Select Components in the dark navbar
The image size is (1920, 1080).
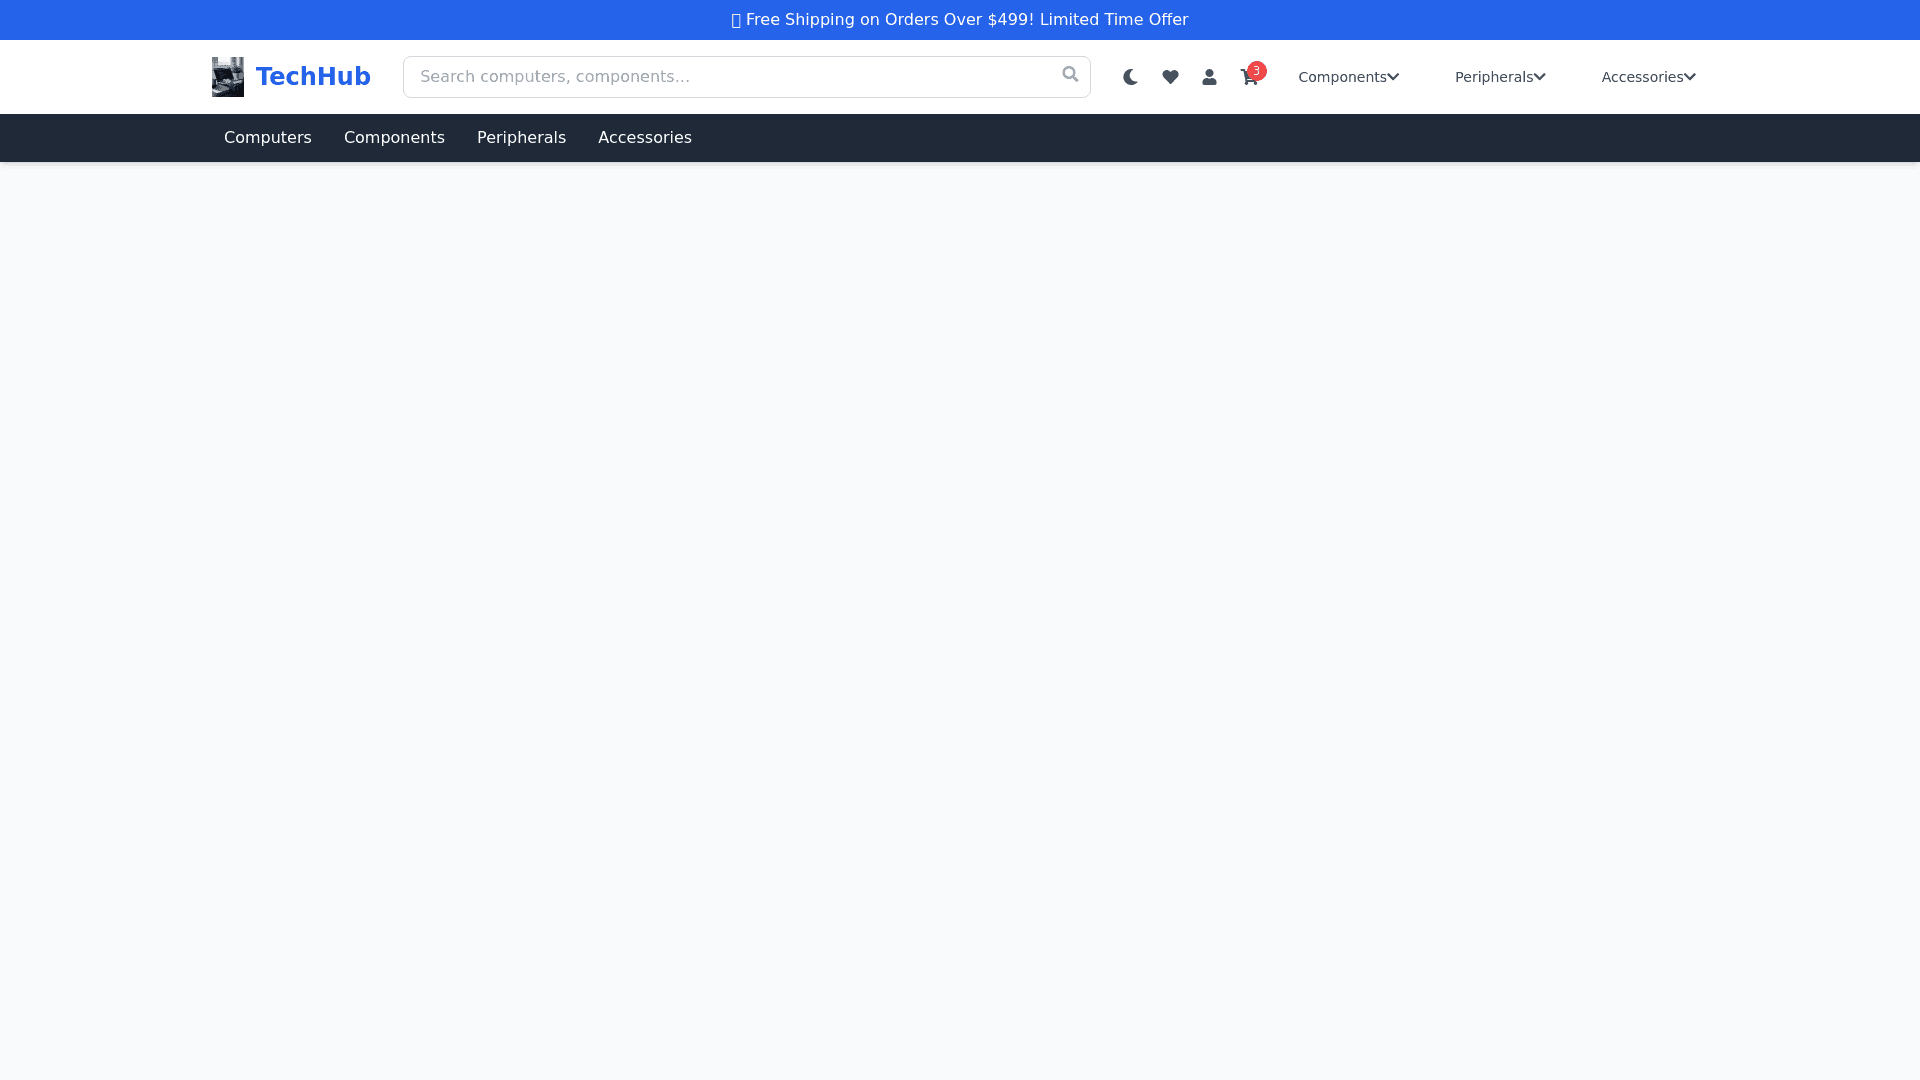click(x=394, y=138)
